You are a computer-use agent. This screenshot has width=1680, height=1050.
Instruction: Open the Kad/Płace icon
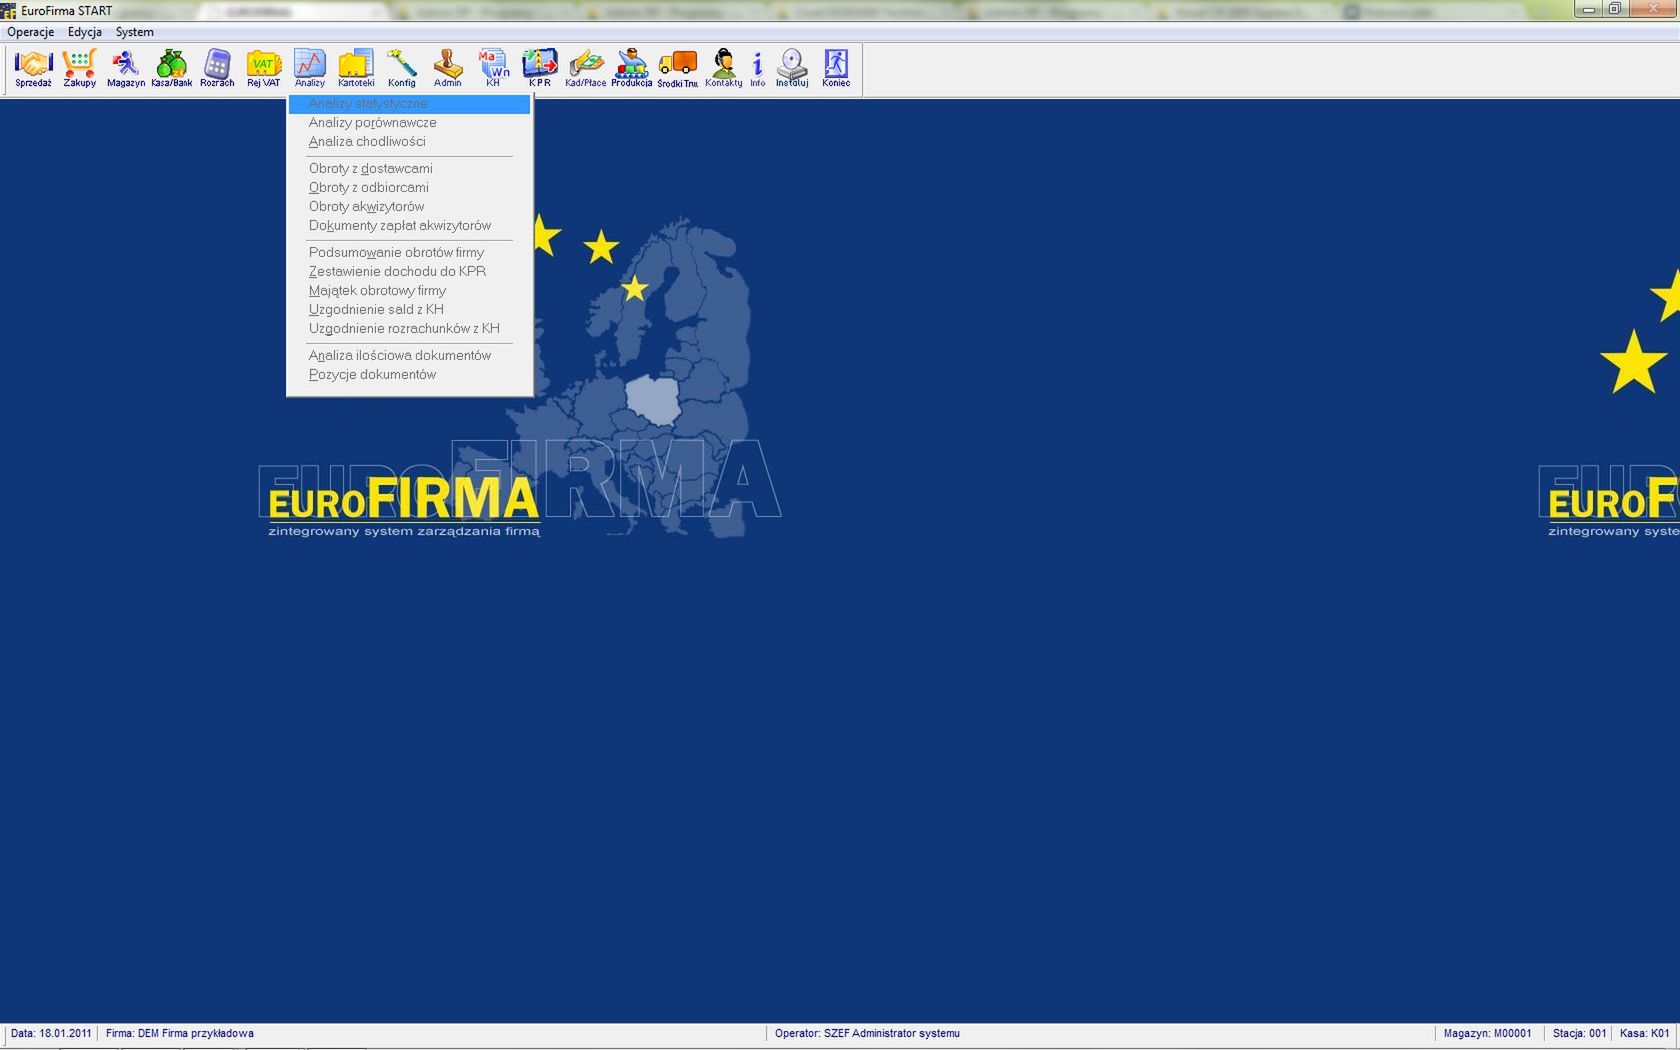tap(586, 68)
